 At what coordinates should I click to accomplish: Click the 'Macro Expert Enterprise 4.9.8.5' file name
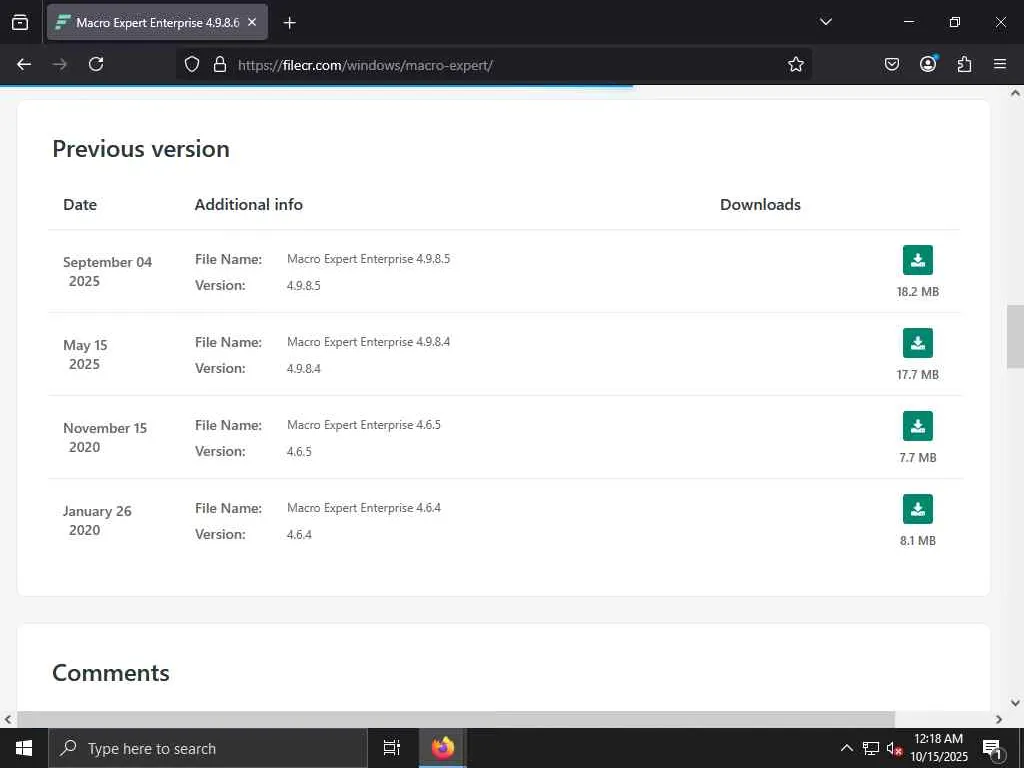pyautogui.click(x=368, y=259)
